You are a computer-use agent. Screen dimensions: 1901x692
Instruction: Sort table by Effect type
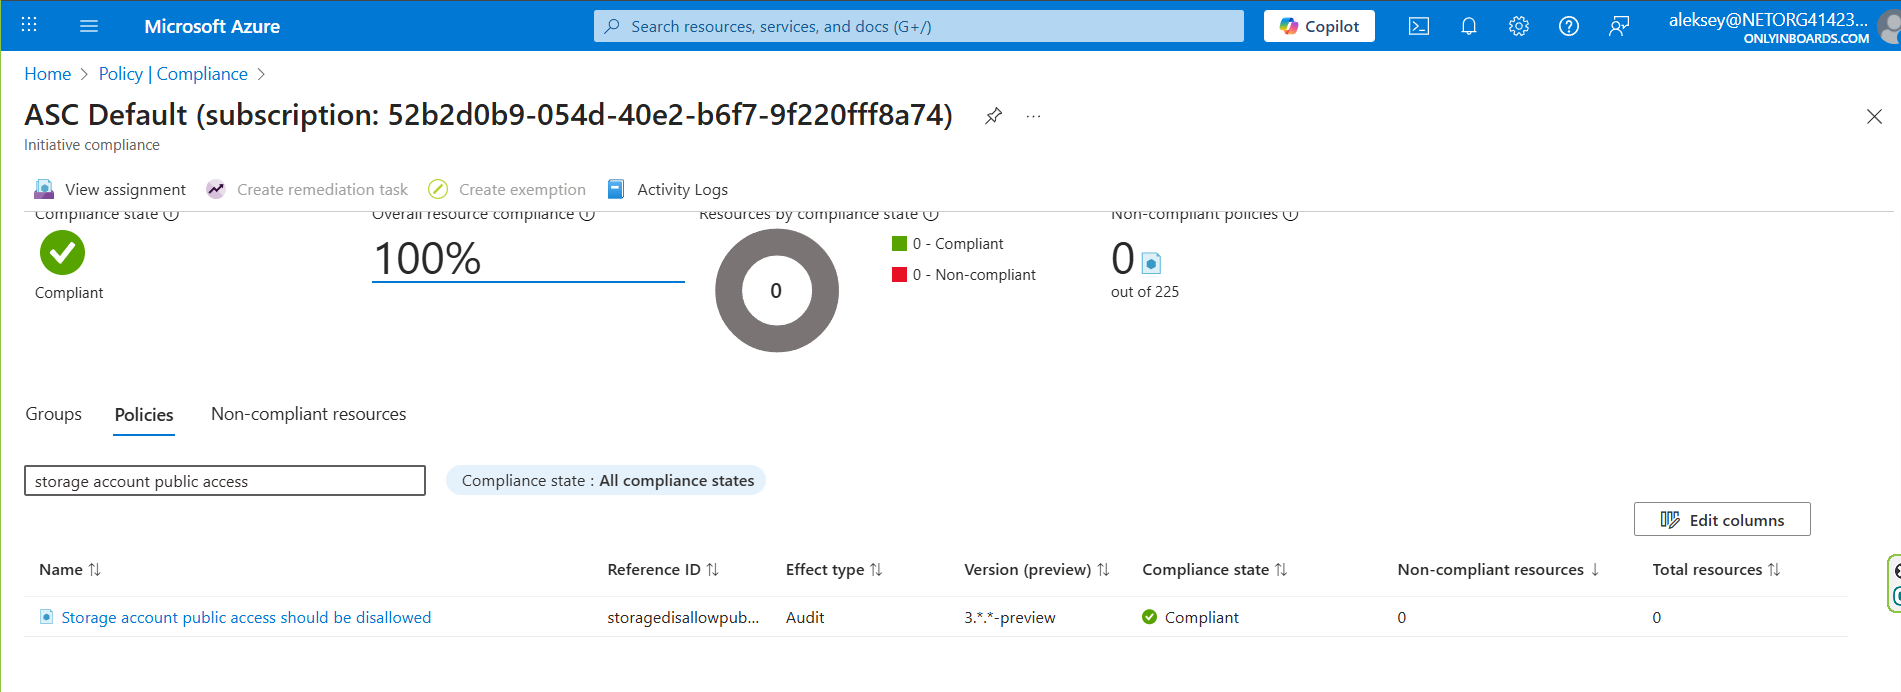coord(834,569)
